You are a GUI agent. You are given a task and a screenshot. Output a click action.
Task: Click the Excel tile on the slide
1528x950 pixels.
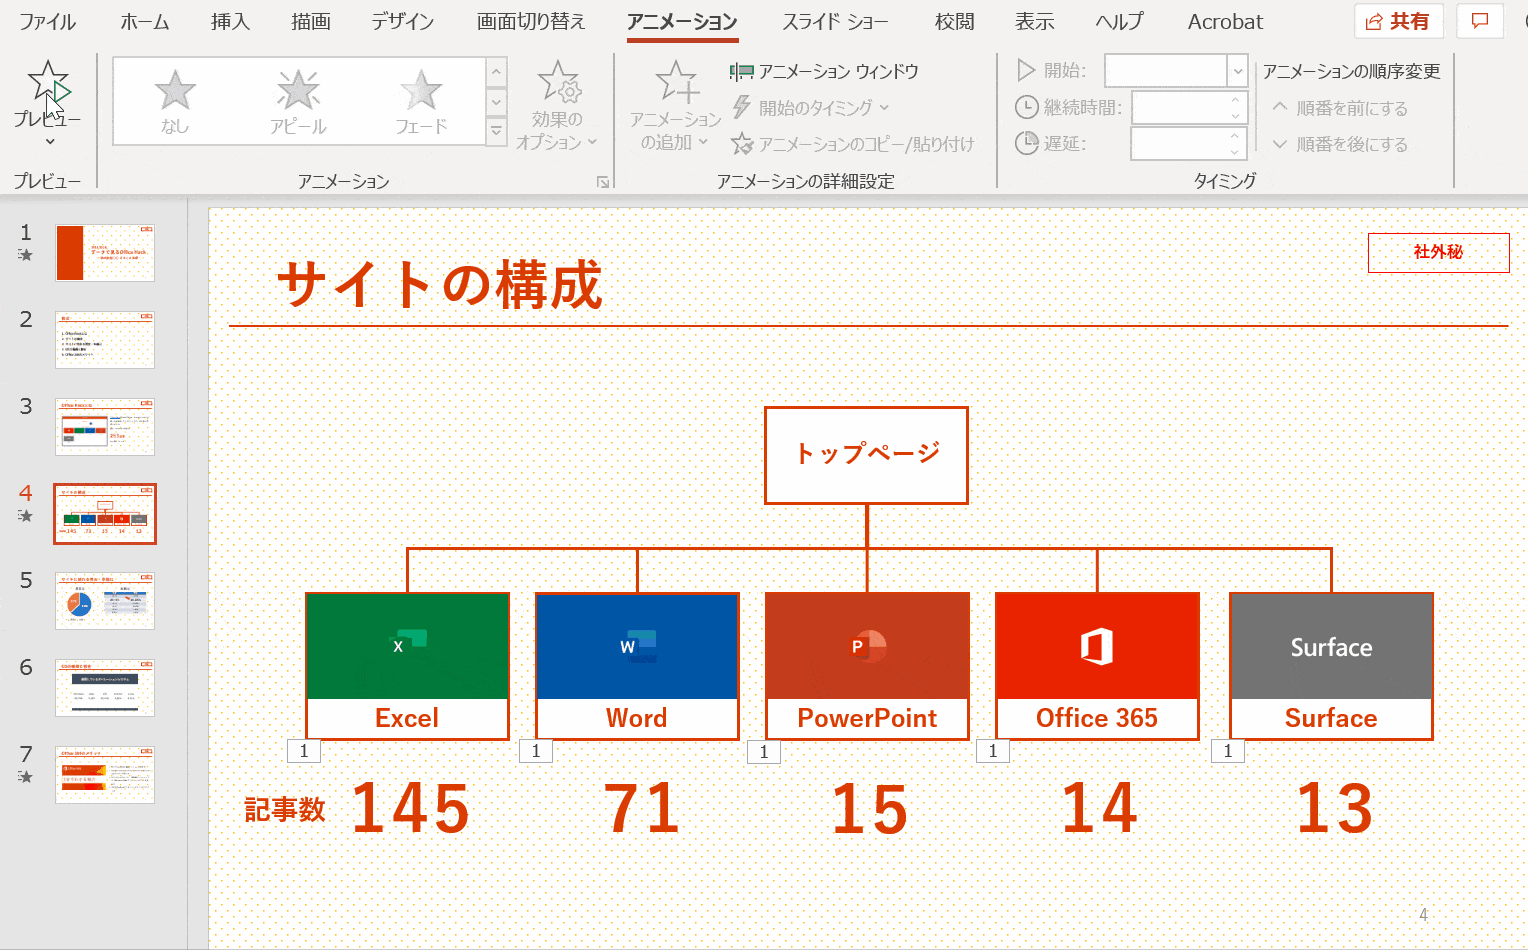407,666
